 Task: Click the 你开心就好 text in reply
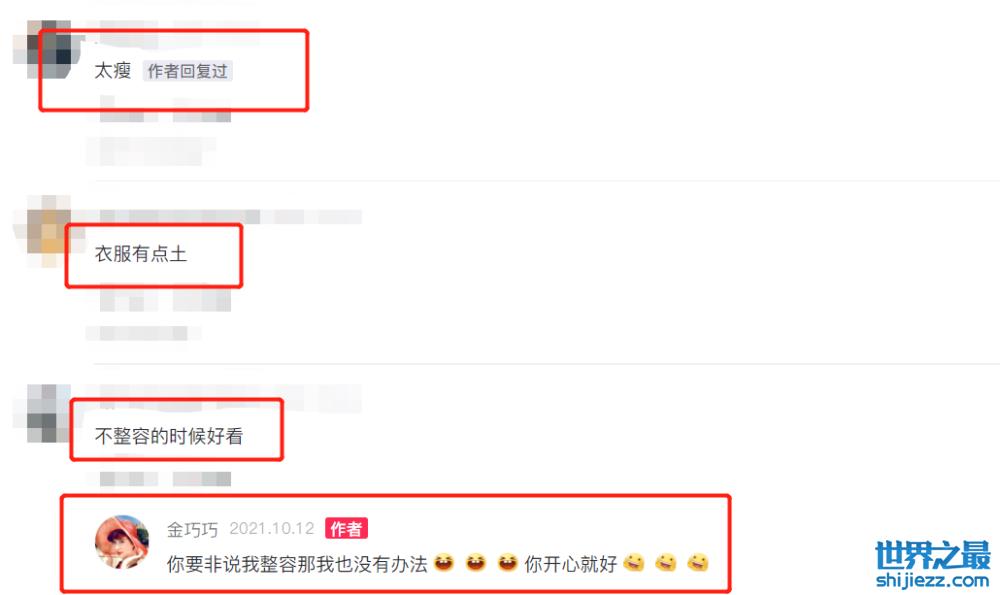coord(571,564)
